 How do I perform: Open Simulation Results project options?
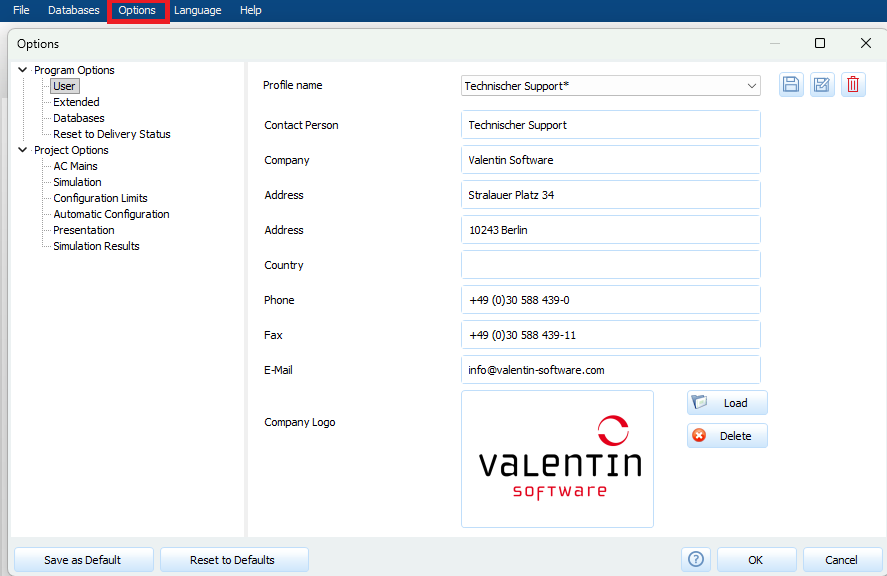[x=96, y=246]
